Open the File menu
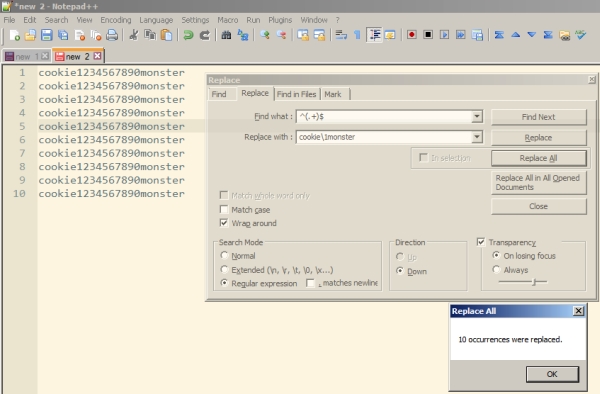This screenshot has width=600, height=394. pyautogui.click(x=9, y=20)
